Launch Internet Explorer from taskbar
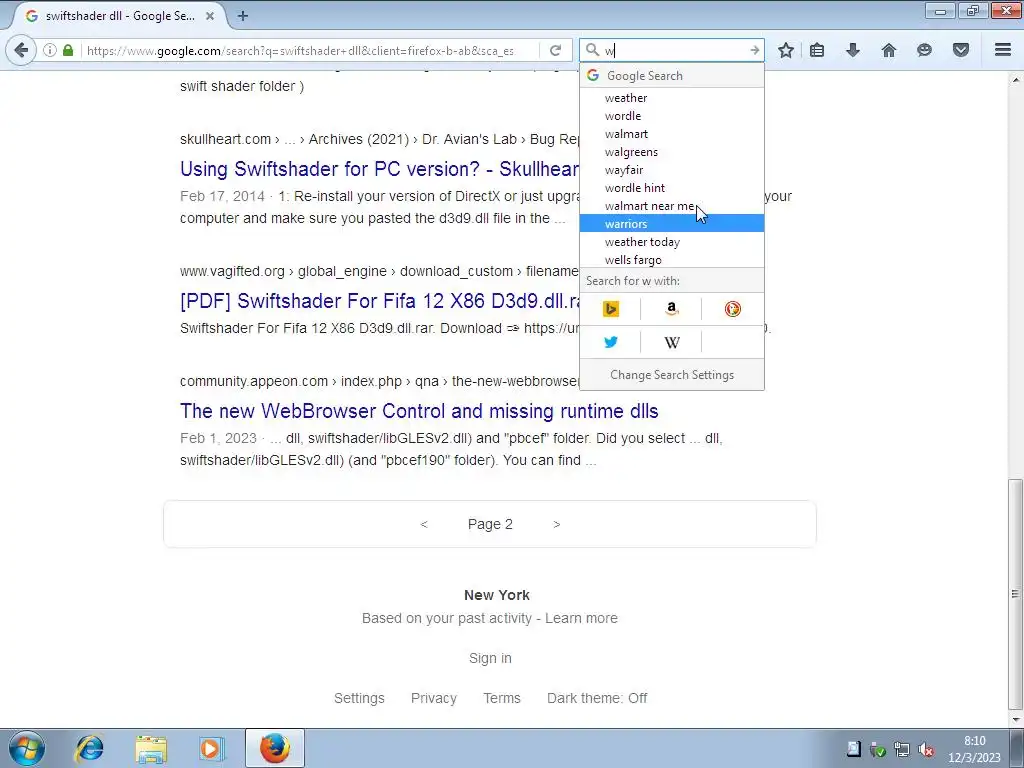Viewport: 1024px width, 768px height. click(89, 748)
